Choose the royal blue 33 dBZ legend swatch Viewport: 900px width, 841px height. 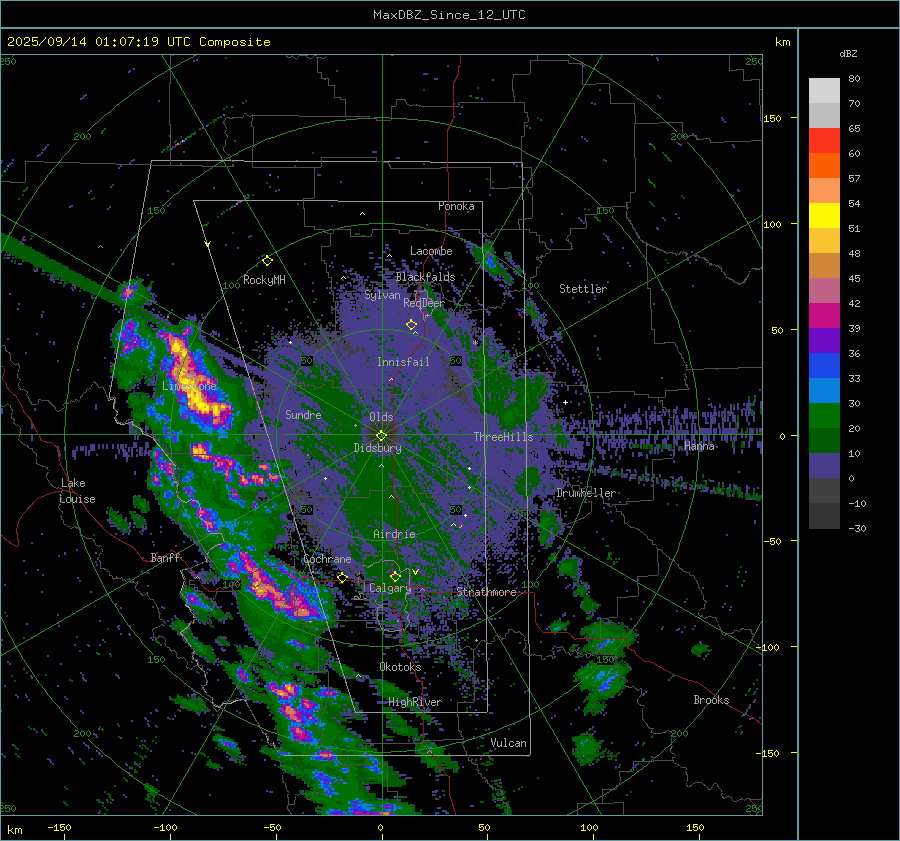[824, 366]
